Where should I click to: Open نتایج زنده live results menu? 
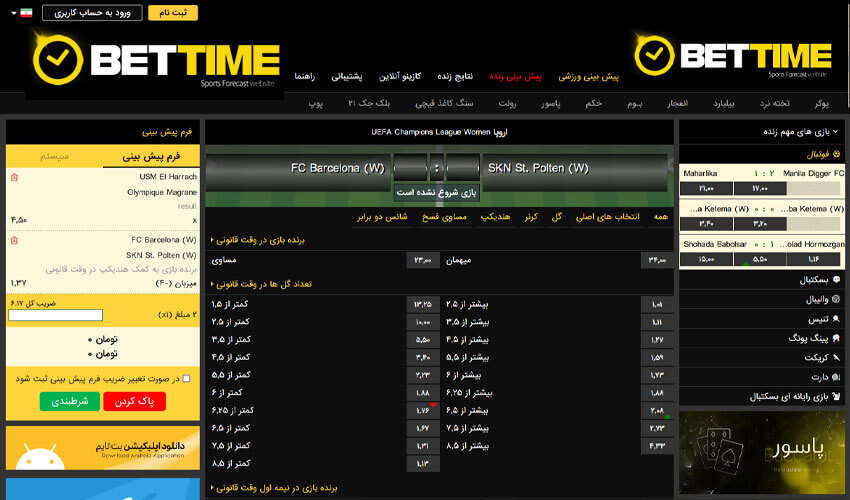(455, 76)
